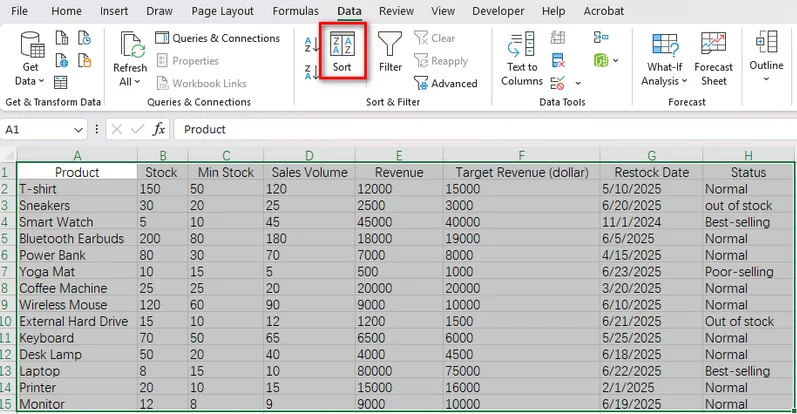Viewport: 797px width, 414px height.
Task: Click the greyed Properties button
Action: coord(188,61)
